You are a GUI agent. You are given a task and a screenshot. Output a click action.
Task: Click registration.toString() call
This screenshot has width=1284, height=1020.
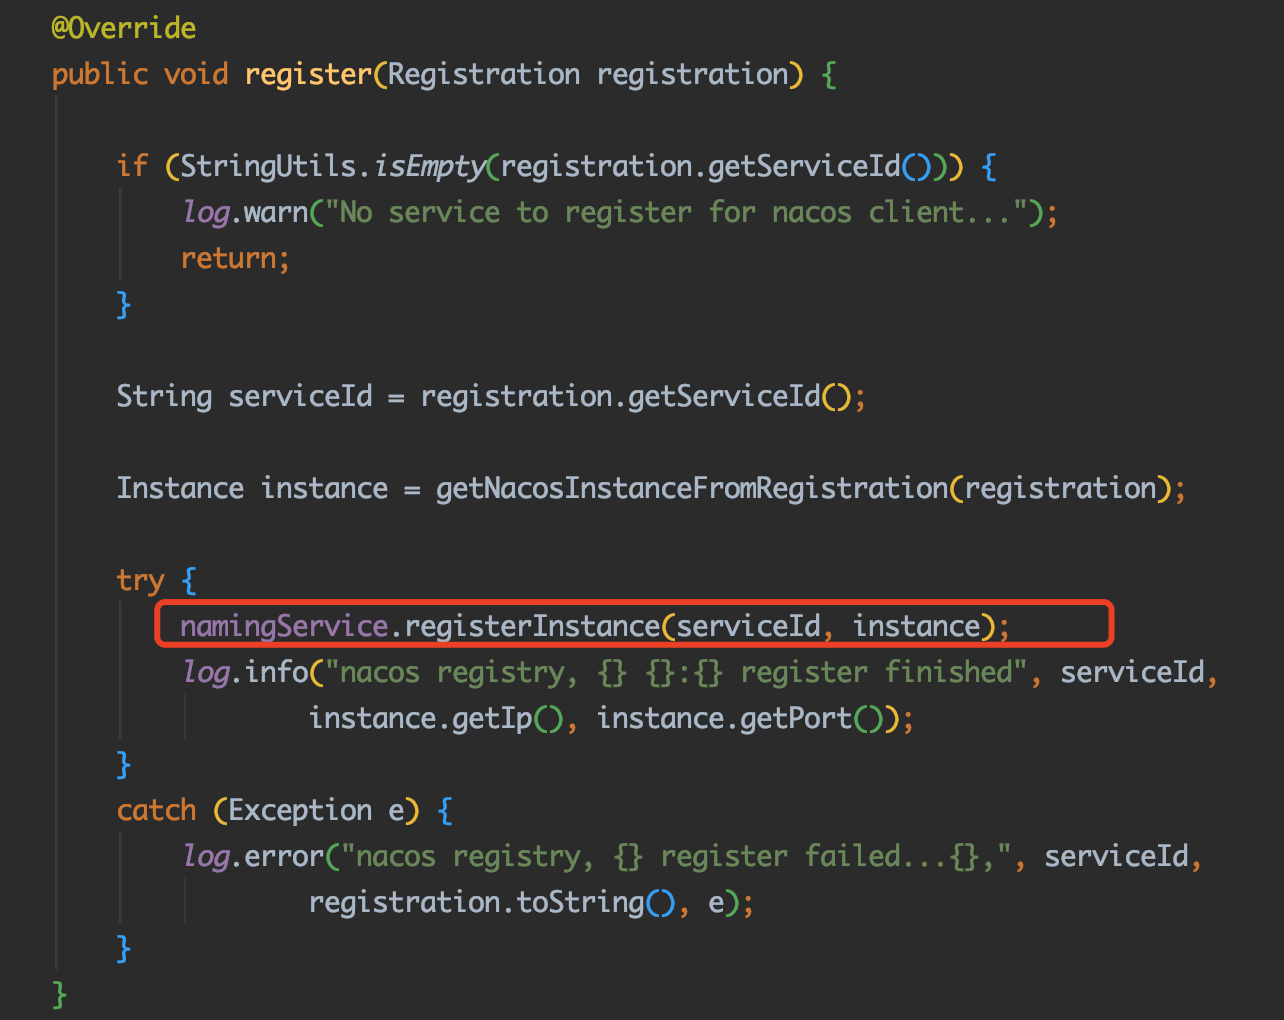pos(492,902)
